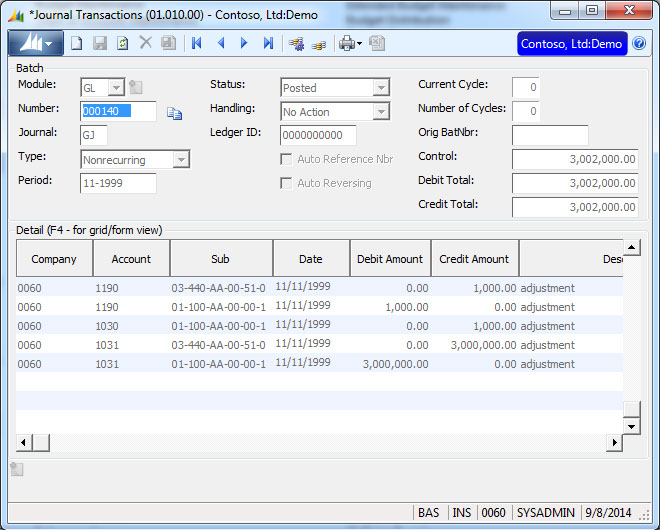The height and width of the screenshot is (530, 660).
Task: Click the 0060 status bar company ID
Action: click(493, 512)
